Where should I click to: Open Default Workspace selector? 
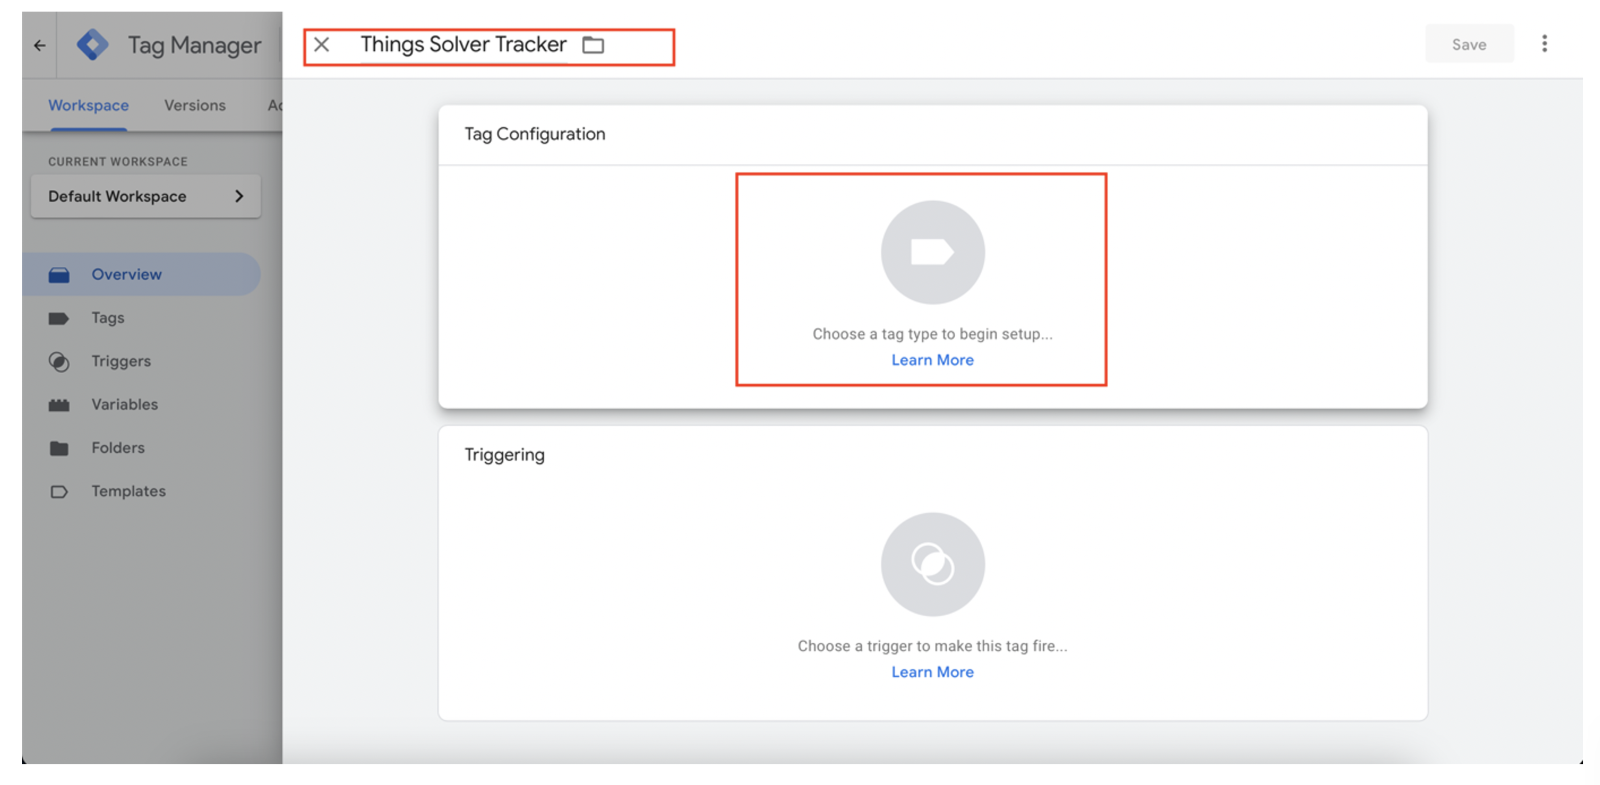(x=146, y=196)
